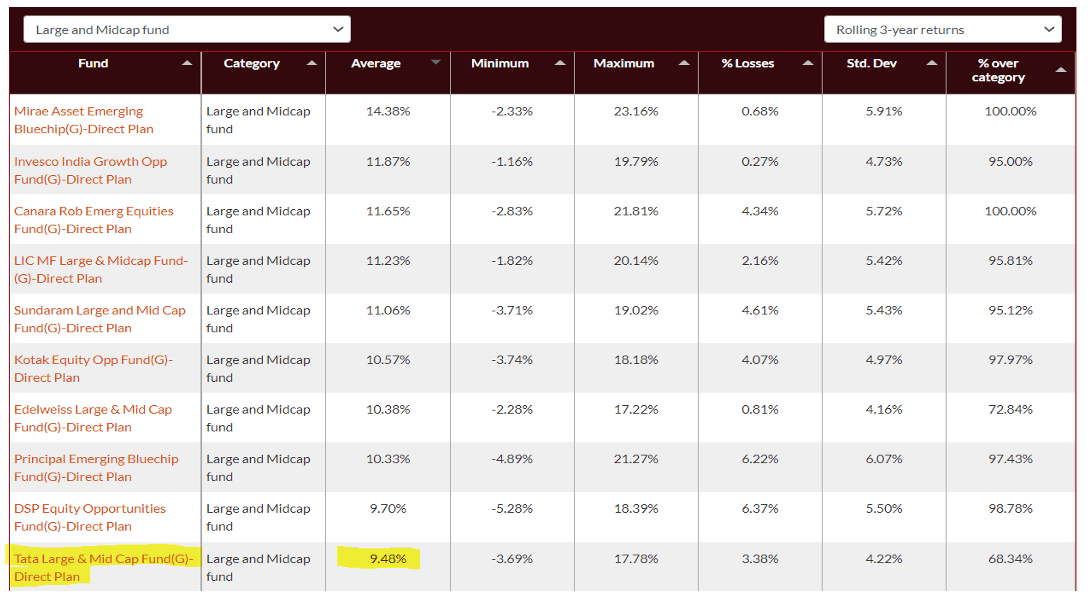This screenshot has width=1088, height=600.
Task: Select DSP minimum value -5.28%
Action: (512, 508)
